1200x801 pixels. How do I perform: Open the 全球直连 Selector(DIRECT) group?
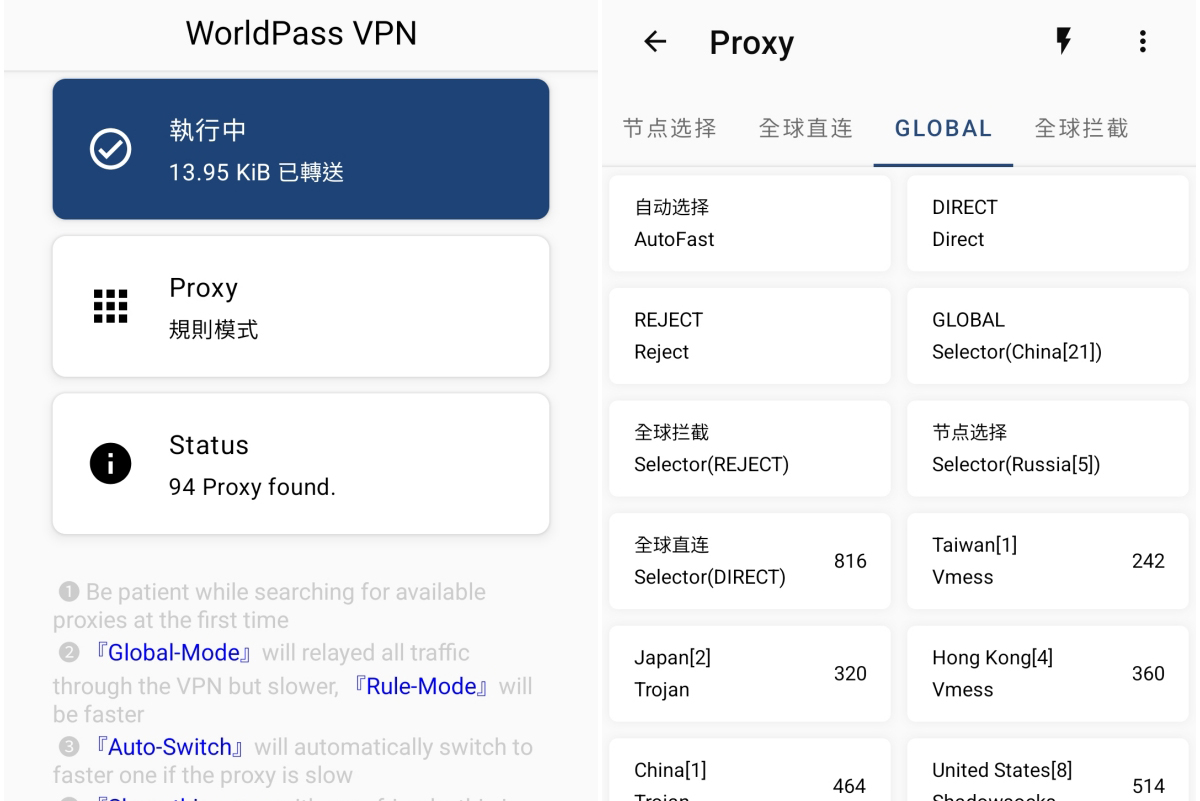pos(749,561)
